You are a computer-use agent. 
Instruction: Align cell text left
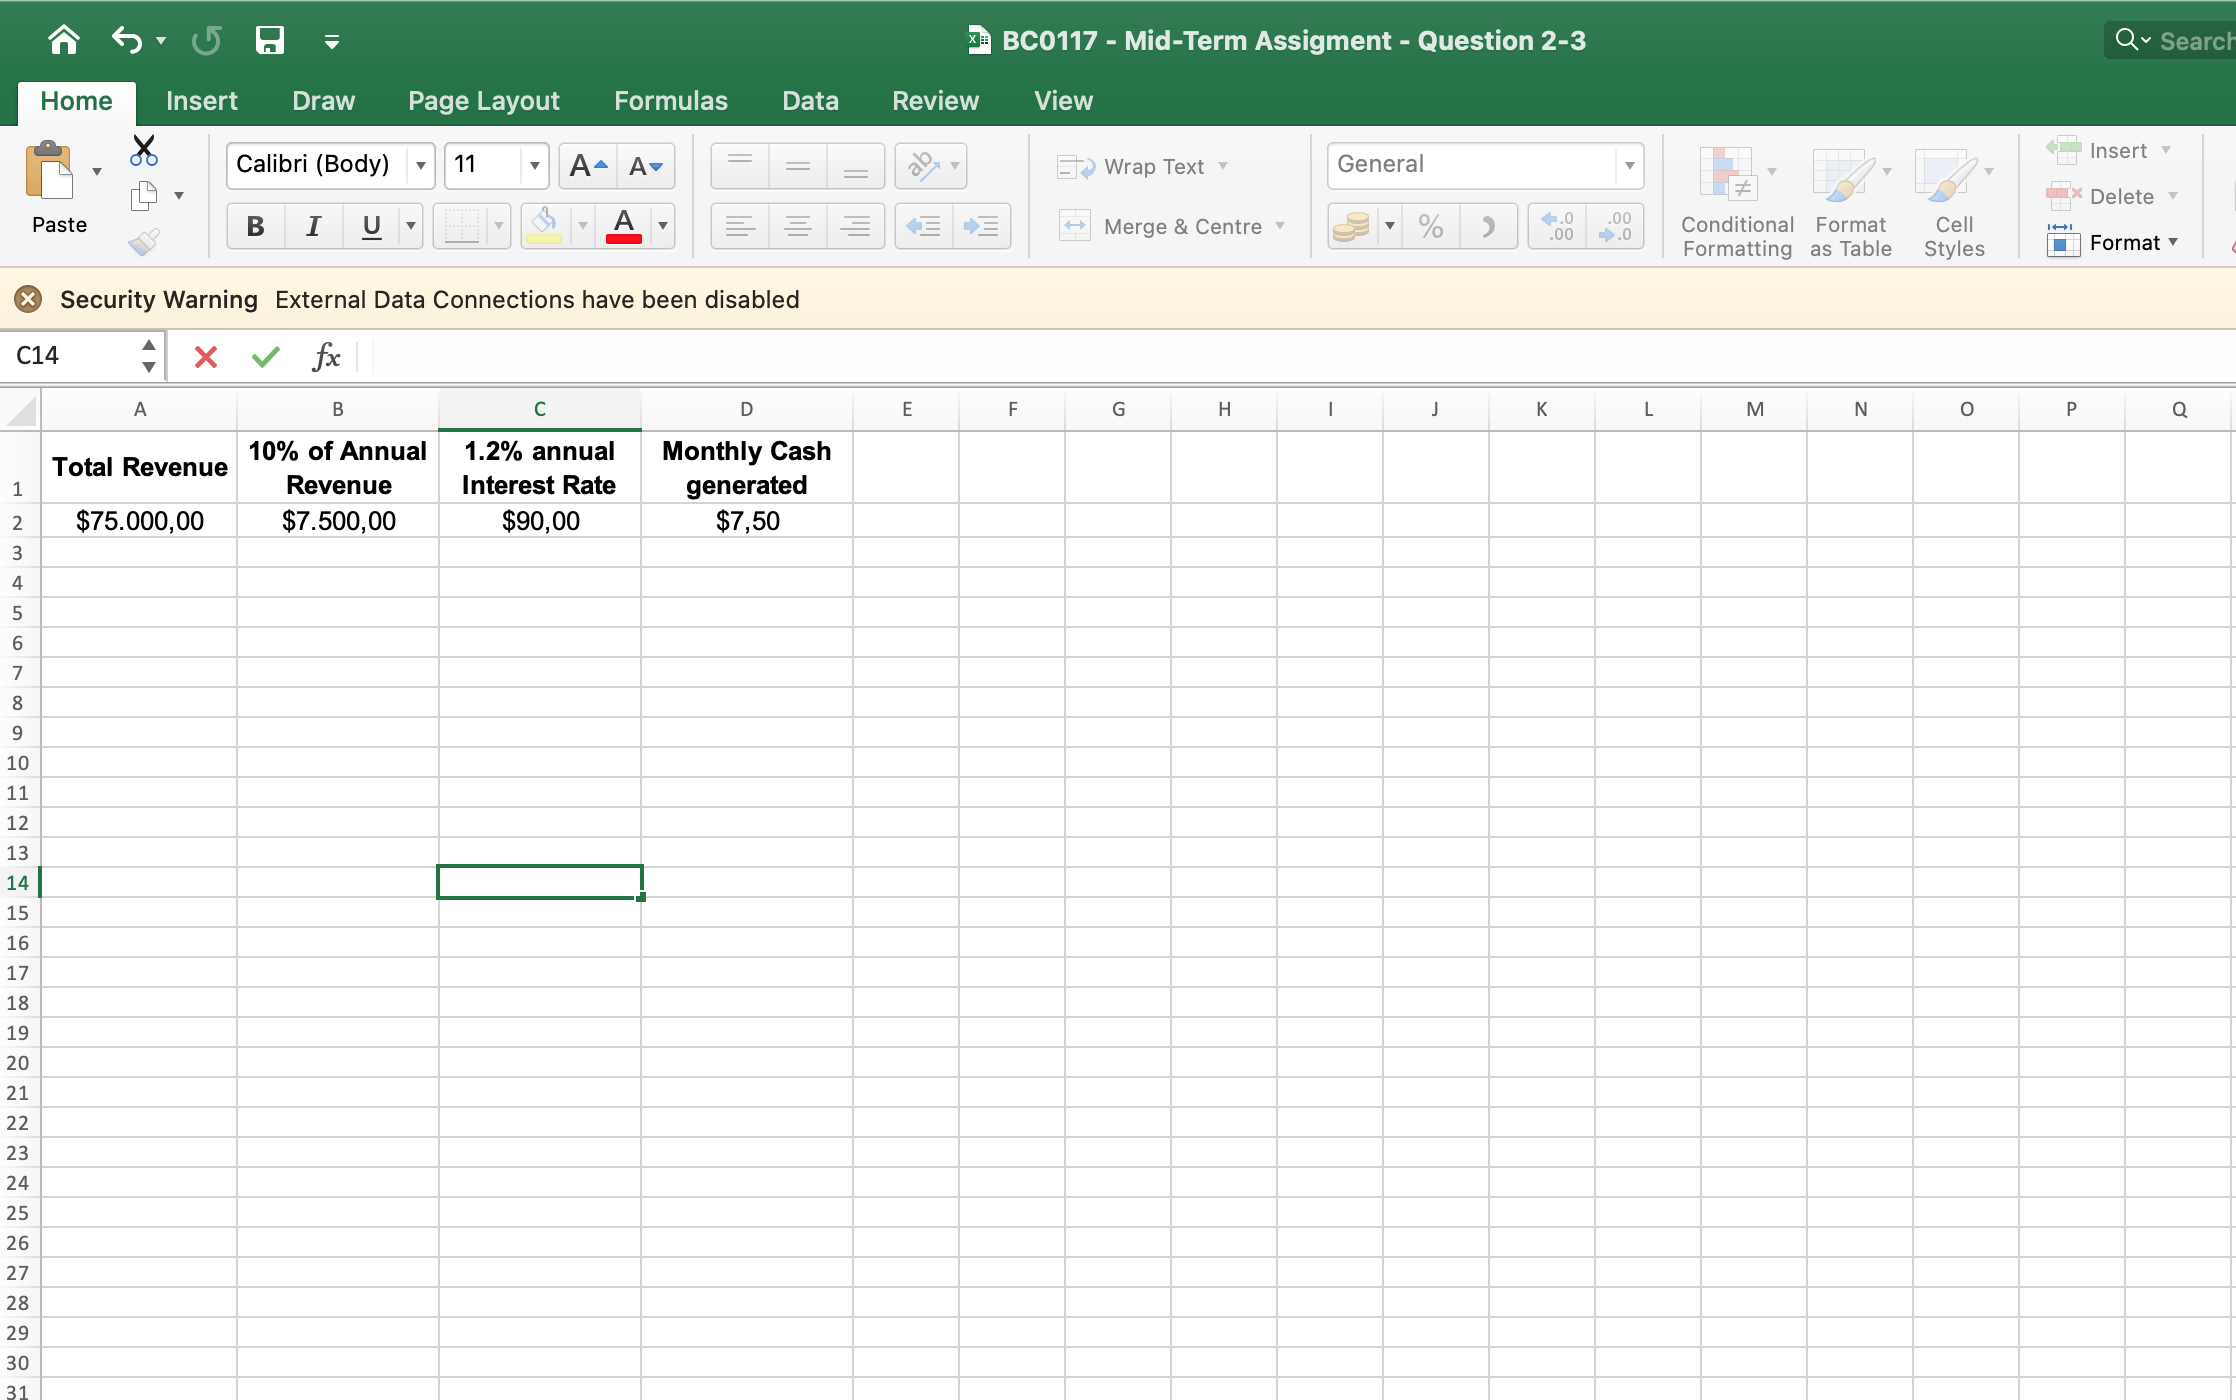pyautogui.click(x=740, y=226)
